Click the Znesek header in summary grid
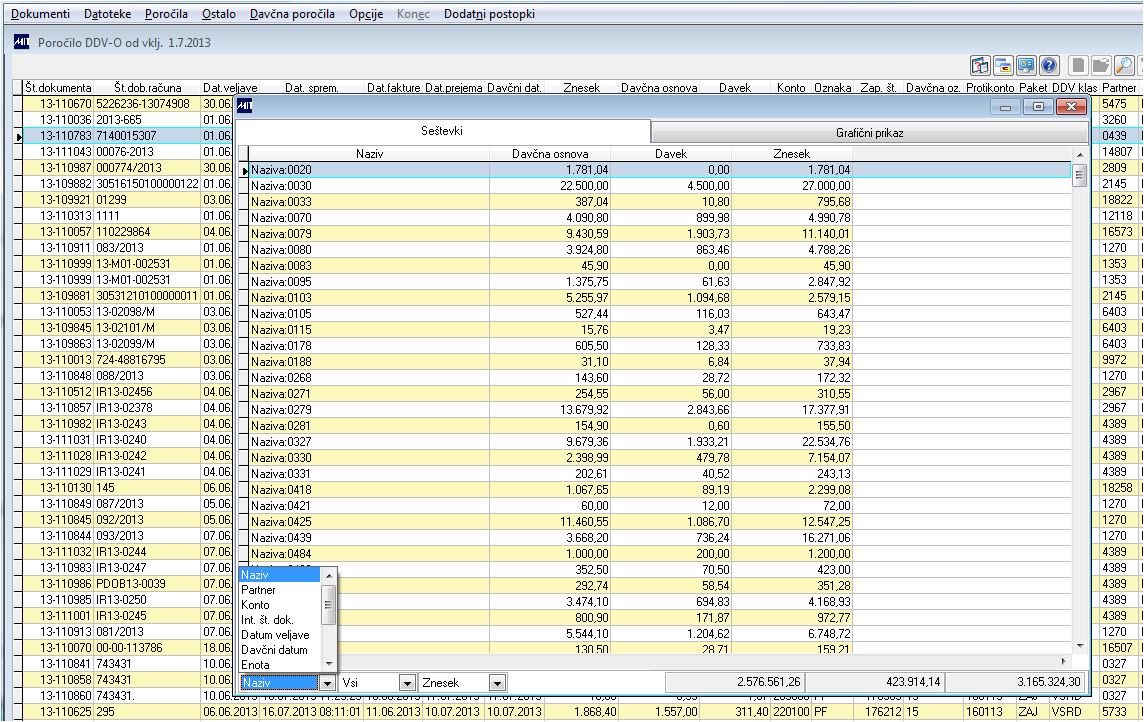 click(792, 154)
